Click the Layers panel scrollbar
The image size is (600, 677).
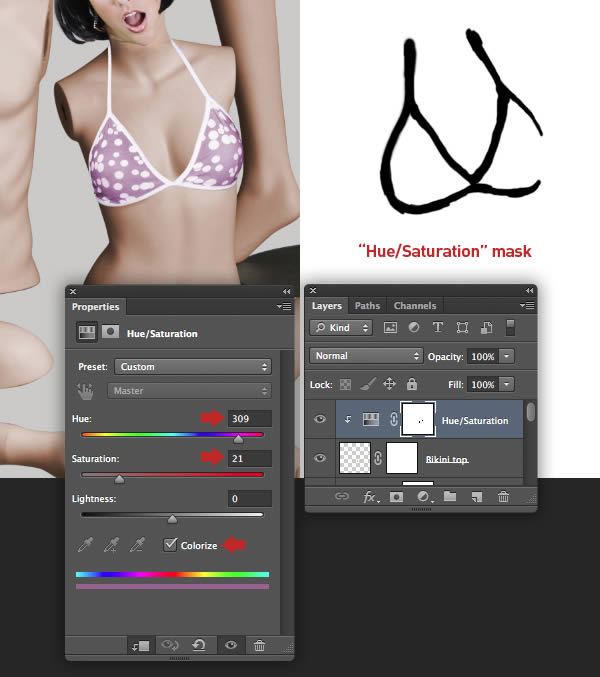531,411
